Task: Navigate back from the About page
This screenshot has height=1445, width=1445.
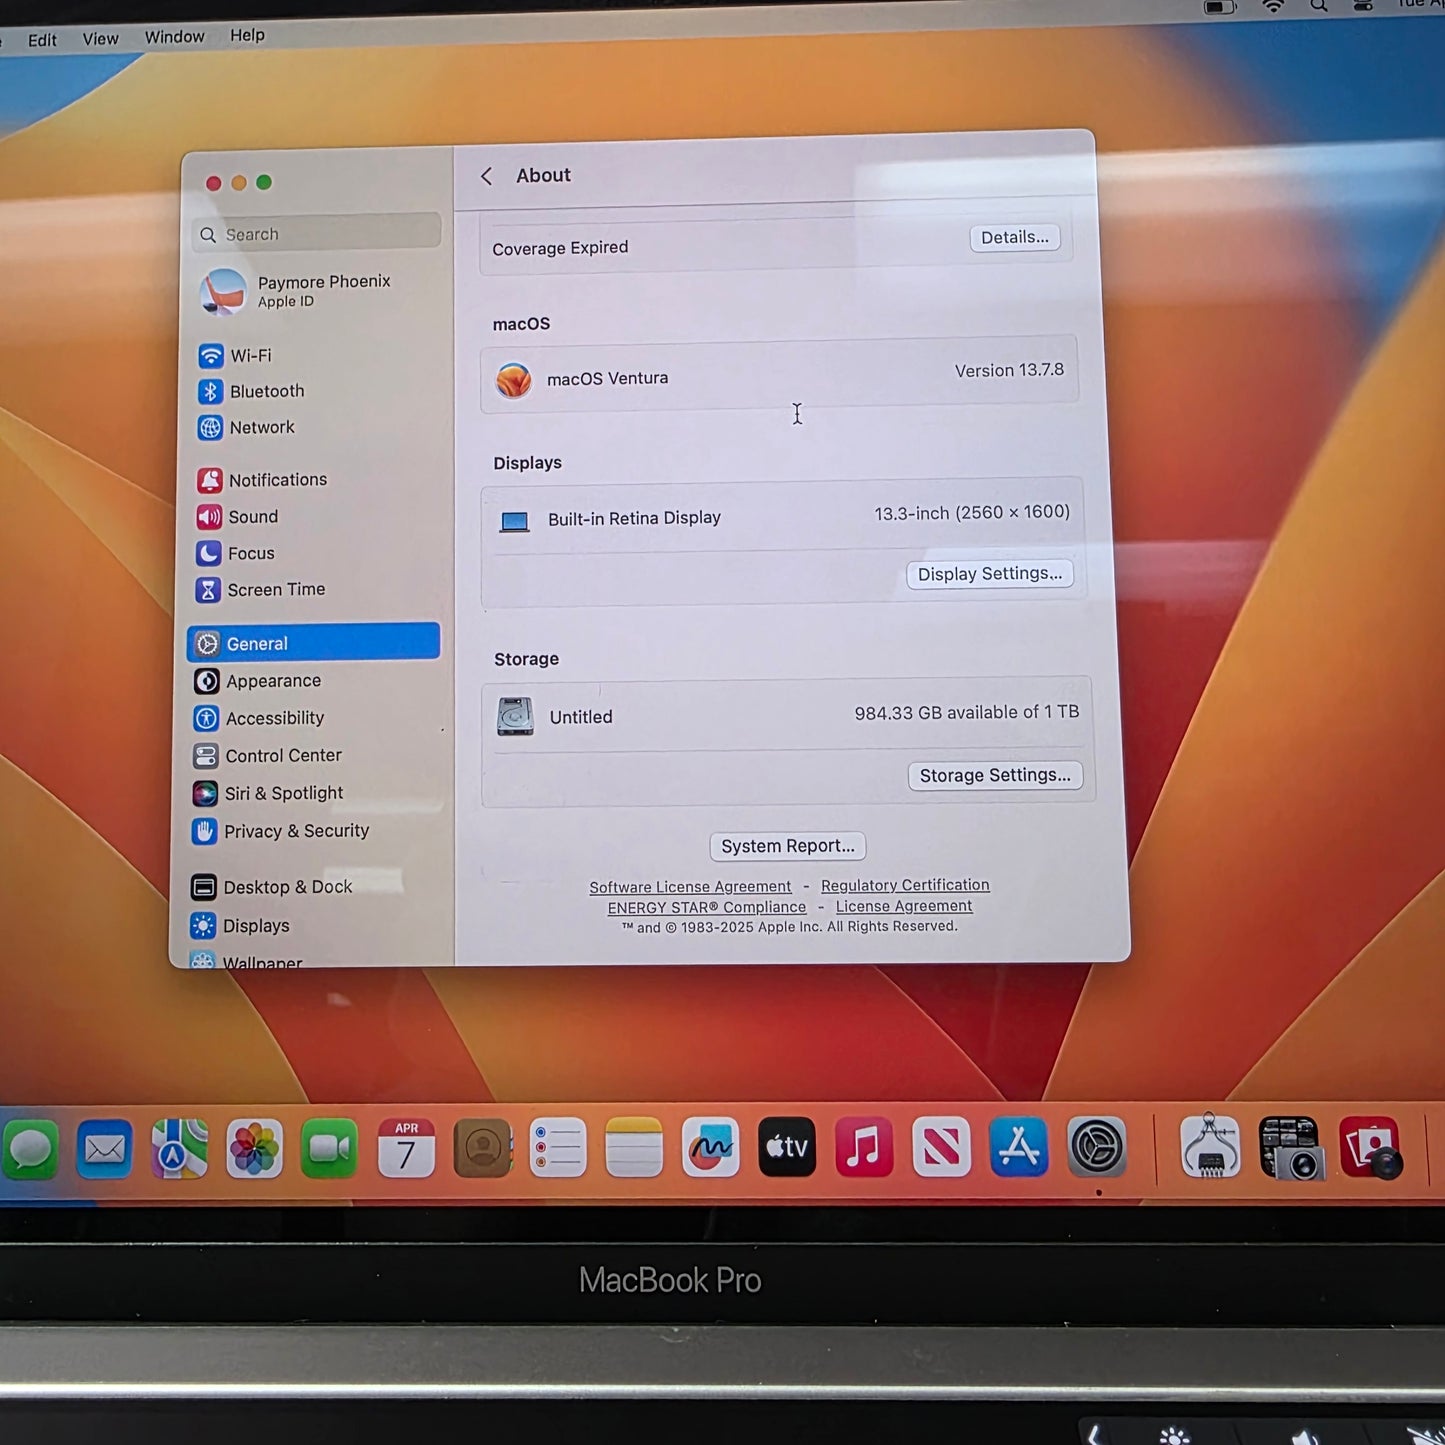Action: (x=487, y=175)
